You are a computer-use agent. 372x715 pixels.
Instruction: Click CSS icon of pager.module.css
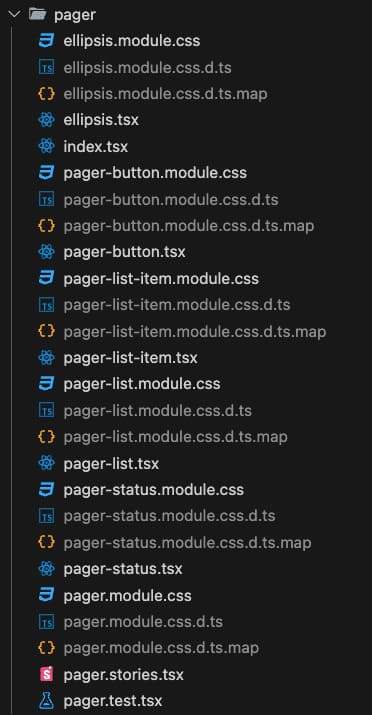point(46,596)
